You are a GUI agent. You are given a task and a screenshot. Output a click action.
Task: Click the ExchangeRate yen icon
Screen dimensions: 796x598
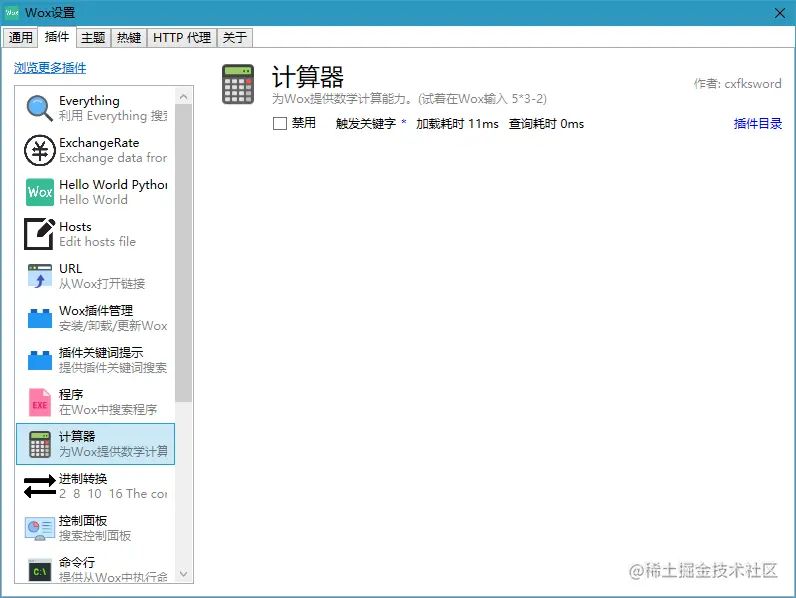[39, 150]
